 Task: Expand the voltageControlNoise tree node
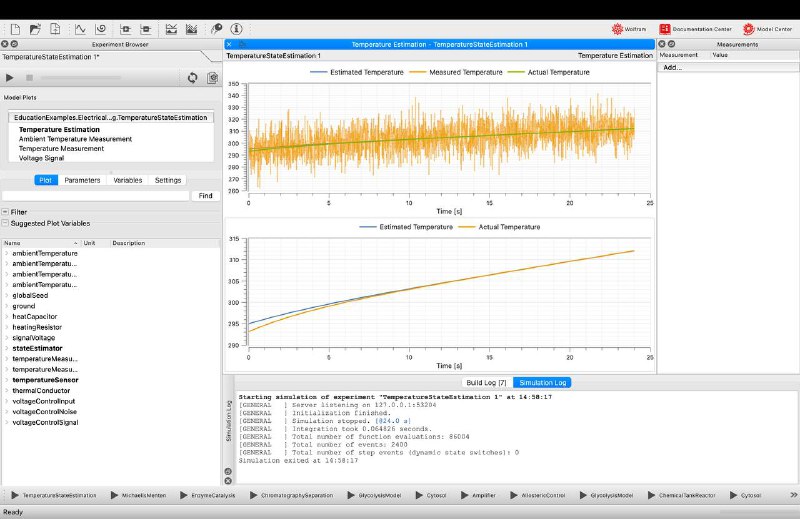click(7, 412)
